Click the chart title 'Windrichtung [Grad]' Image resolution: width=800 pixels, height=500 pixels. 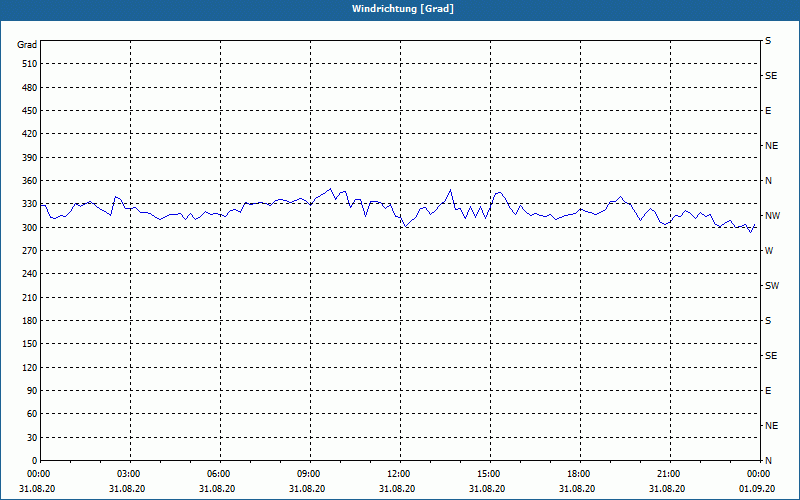[x=403, y=9]
